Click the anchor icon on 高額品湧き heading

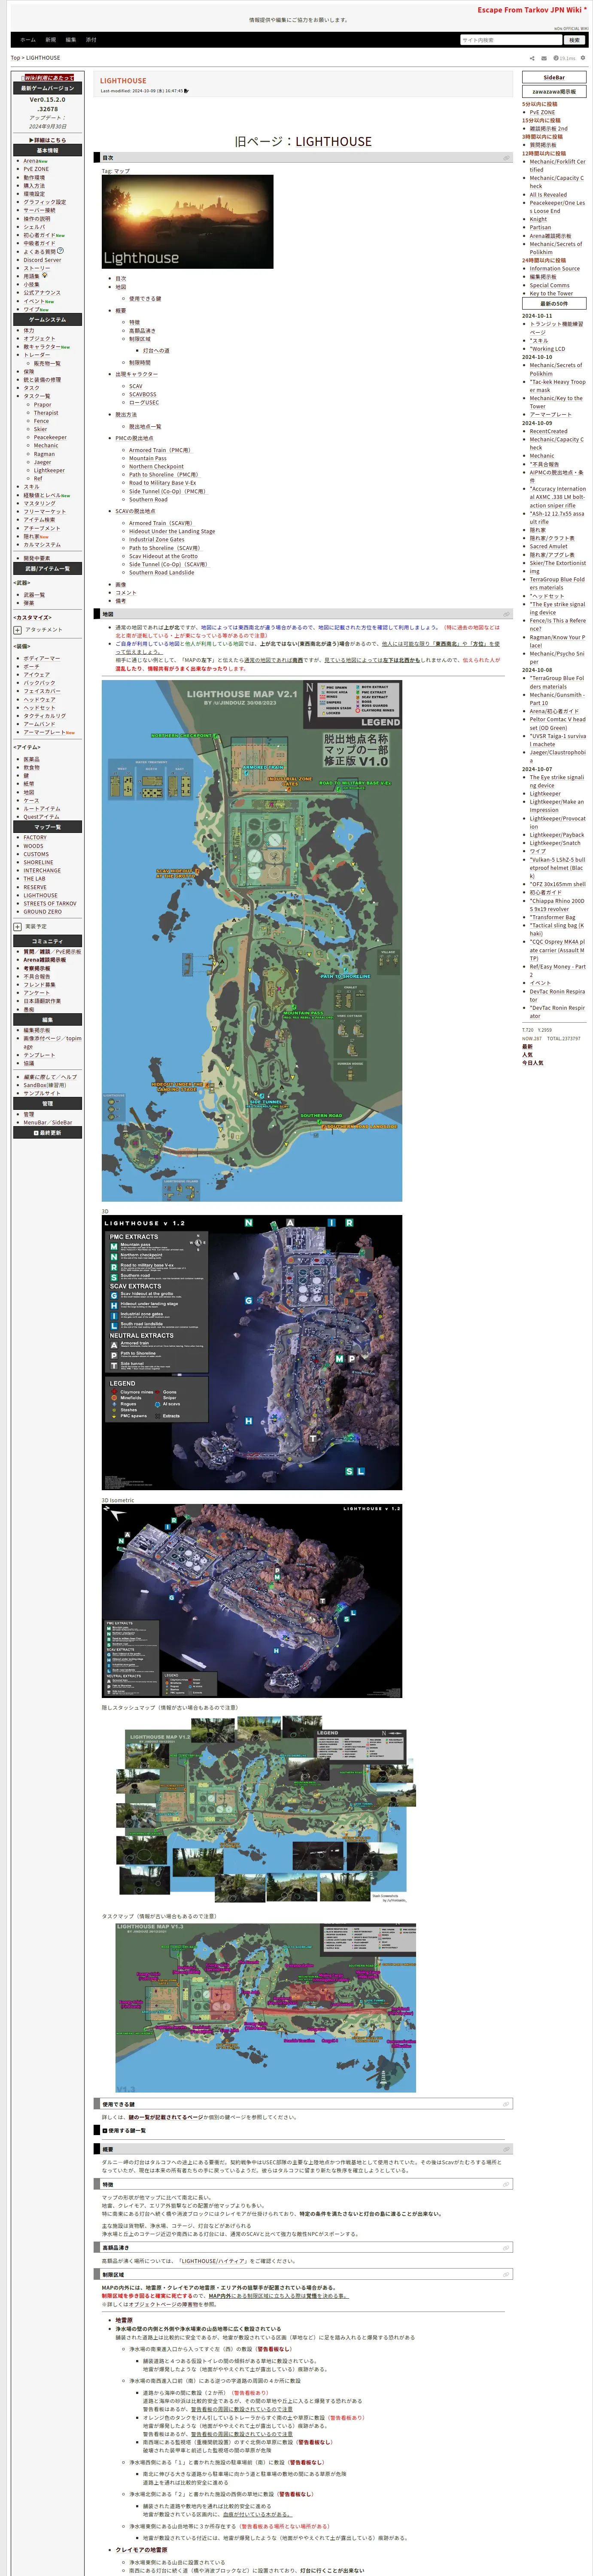click(506, 2247)
